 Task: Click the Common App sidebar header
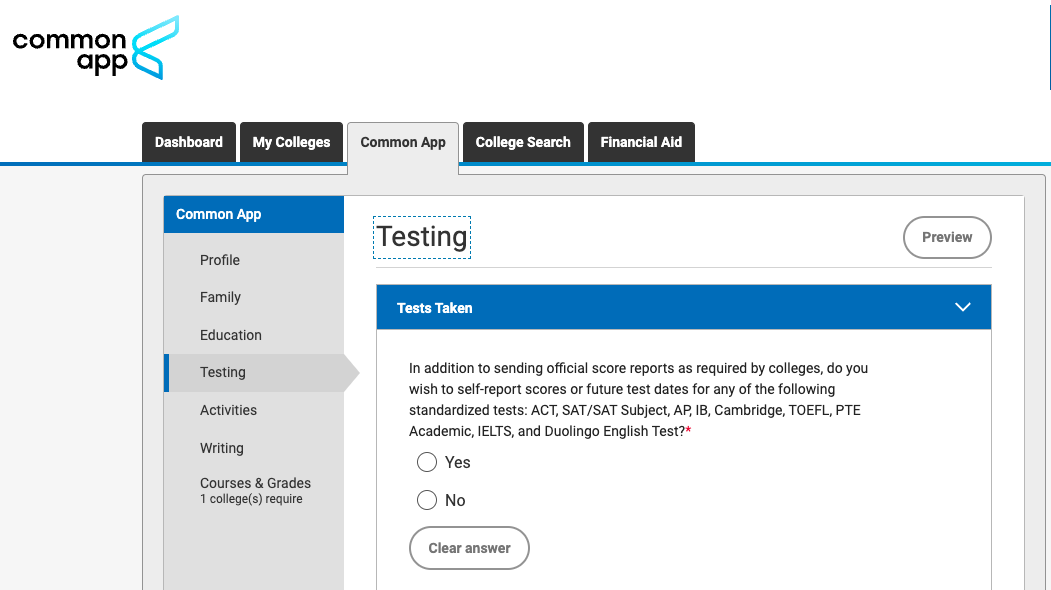219,214
